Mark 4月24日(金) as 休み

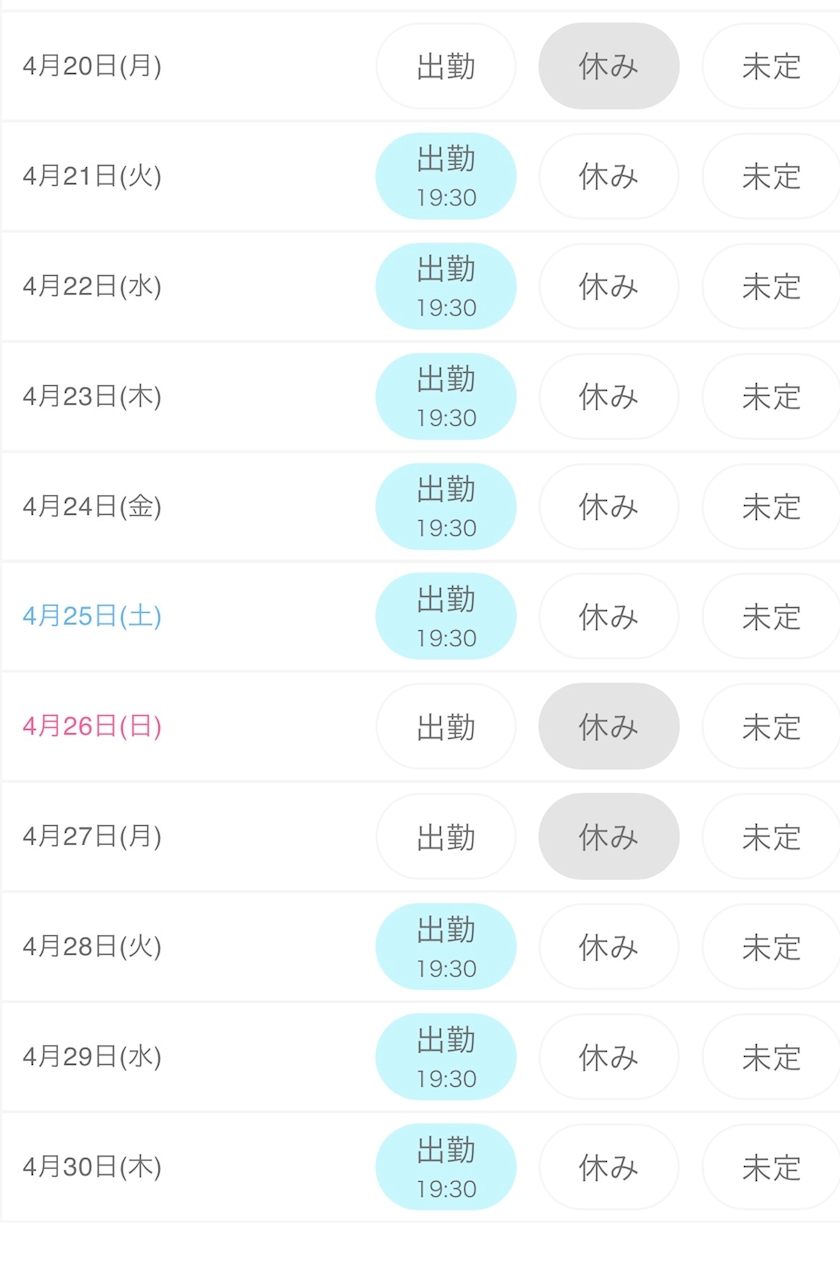pos(608,506)
